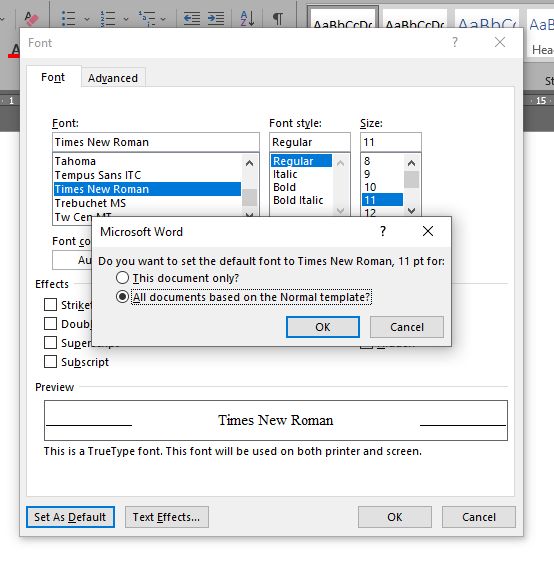Click the red Font Color icon in ribbon
Image resolution: width=554 pixels, height=578 pixels.
tap(15, 50)
